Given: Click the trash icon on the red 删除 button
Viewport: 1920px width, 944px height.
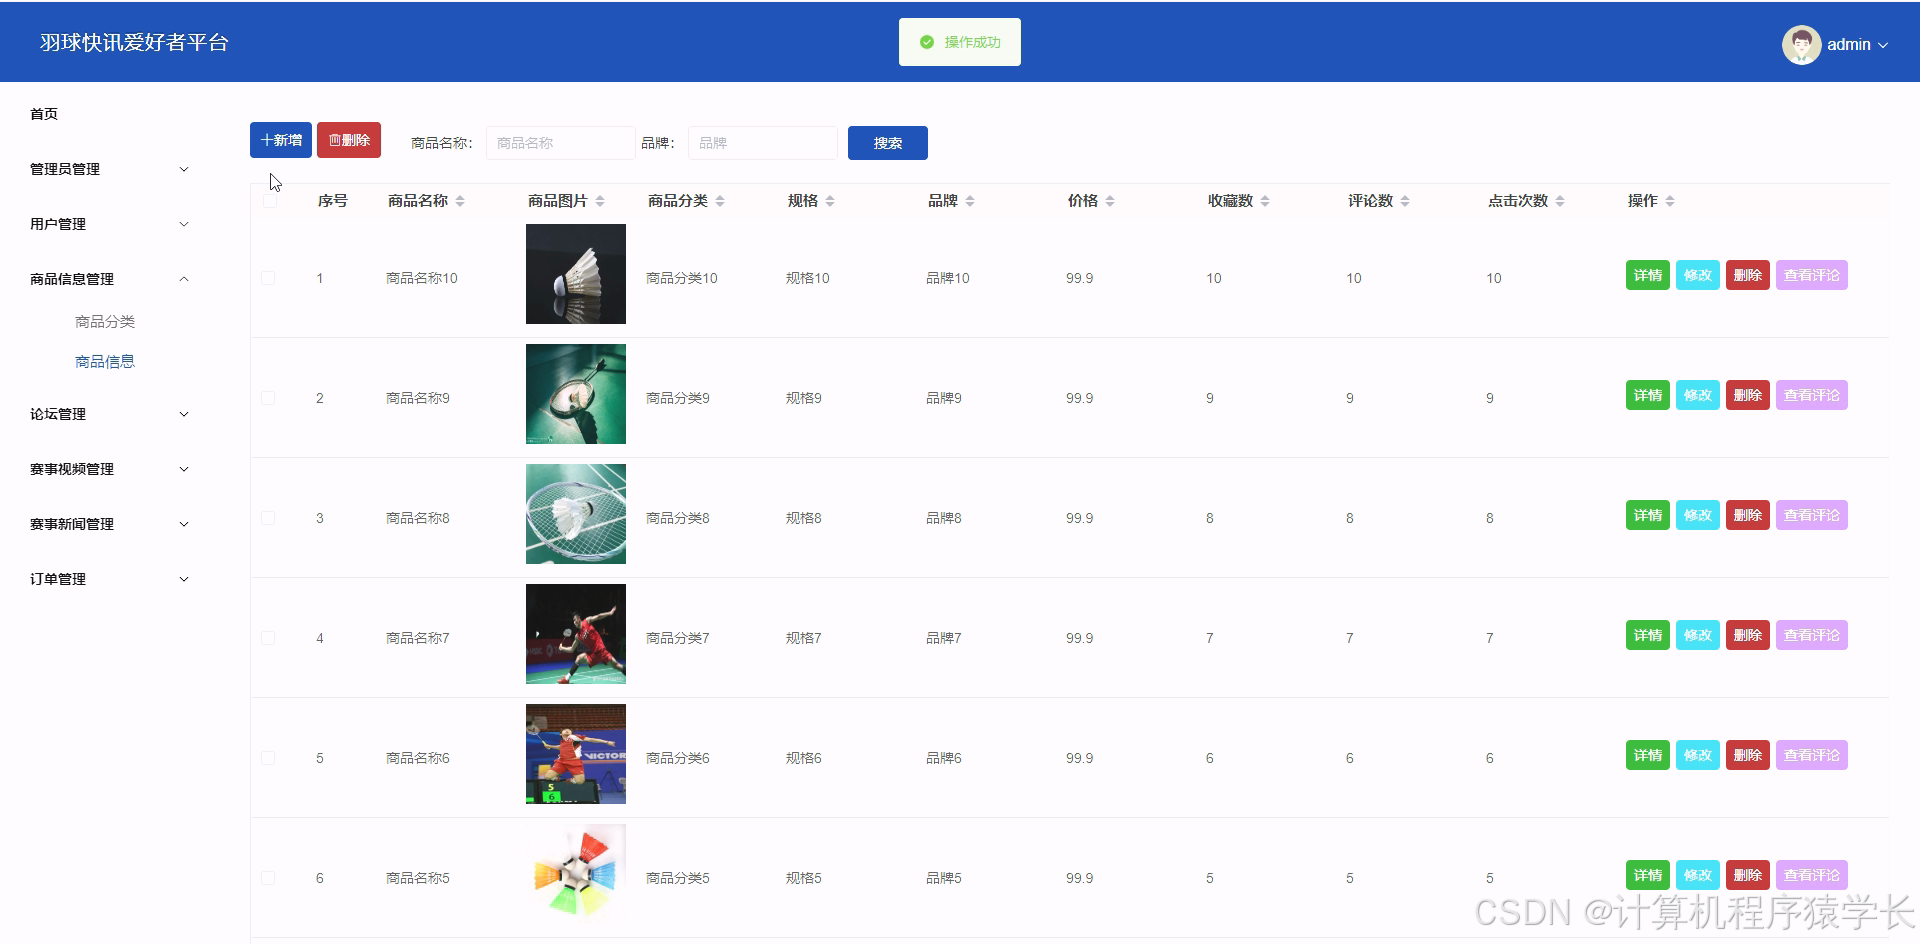Looking at the screenshot, I should pyautogui.click(x=333, y=140).
